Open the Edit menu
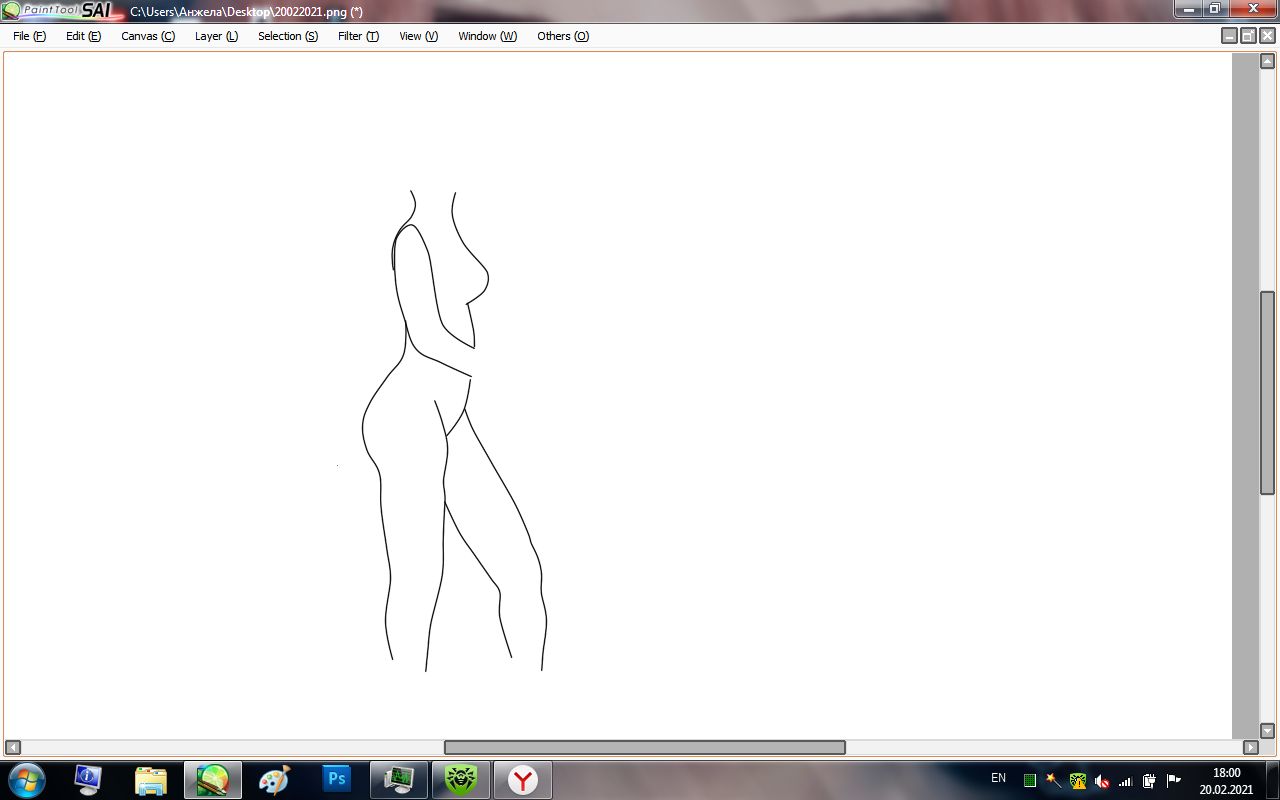This screenshot has height=800, width=1280. point(83,36)
